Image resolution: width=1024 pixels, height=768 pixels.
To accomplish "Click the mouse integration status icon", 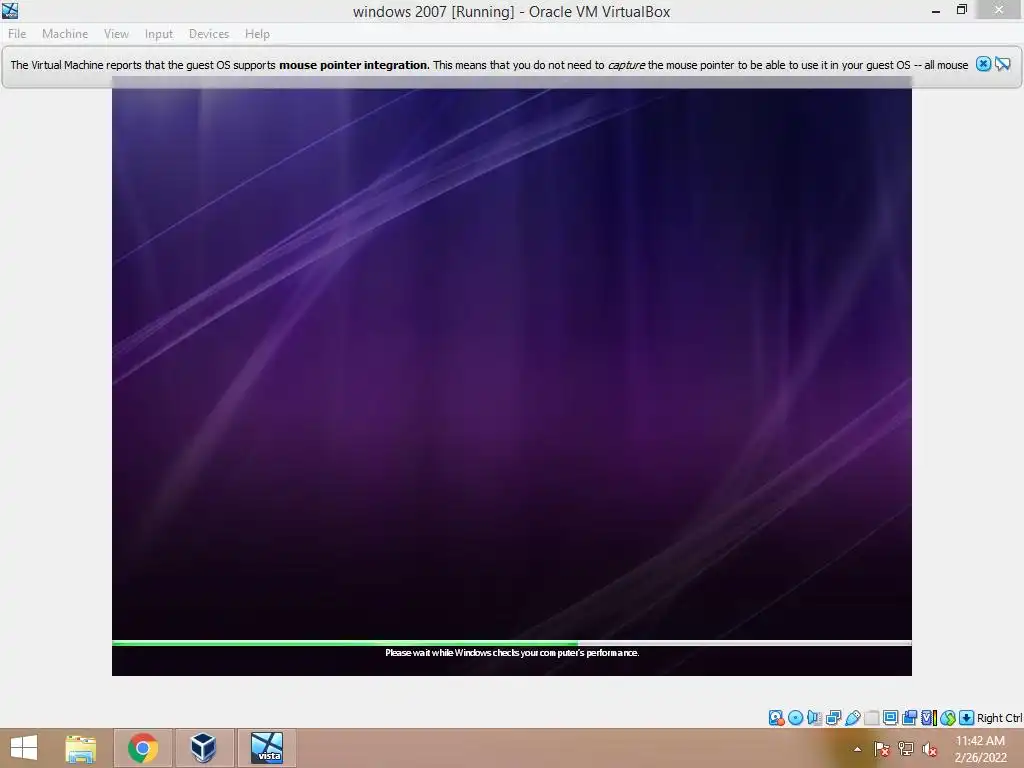I will click(948, 718).
